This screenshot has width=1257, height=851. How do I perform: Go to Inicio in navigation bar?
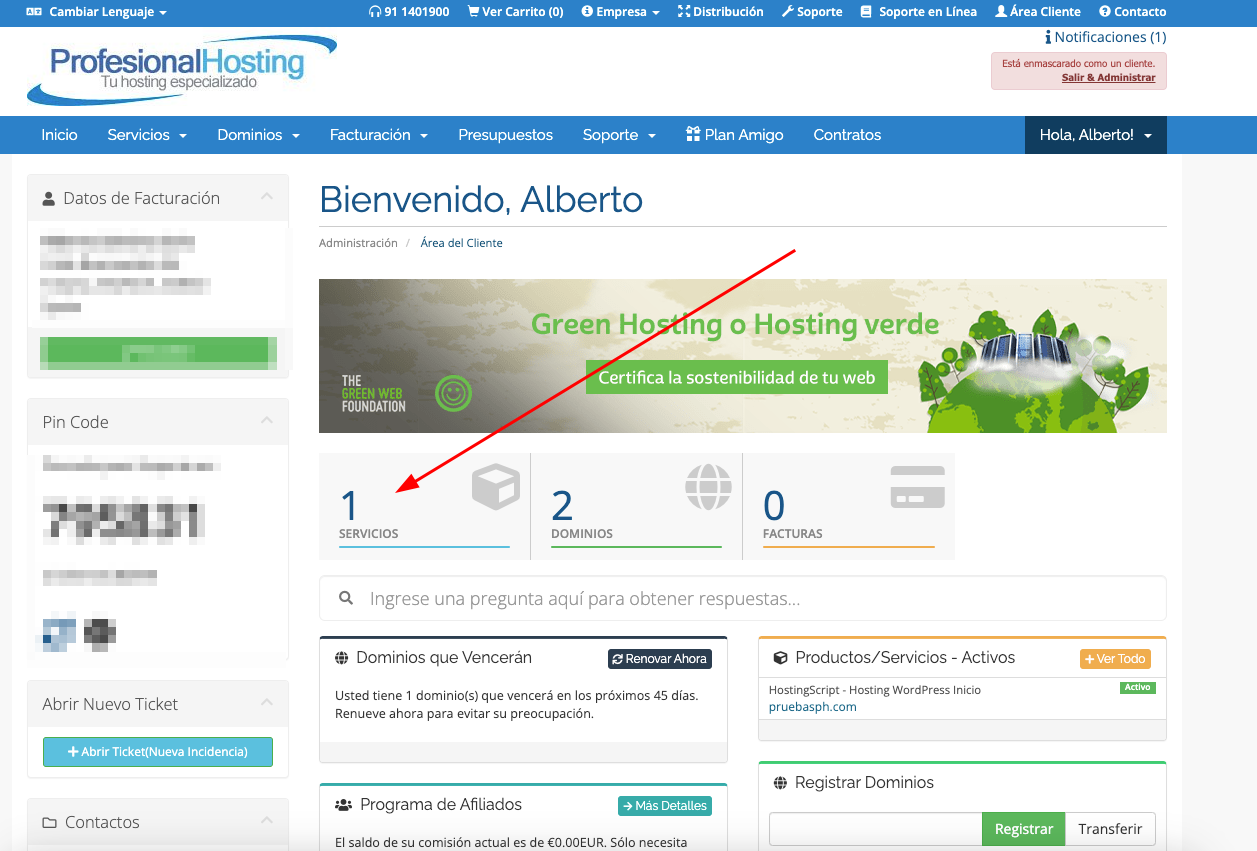coord(59,135)
